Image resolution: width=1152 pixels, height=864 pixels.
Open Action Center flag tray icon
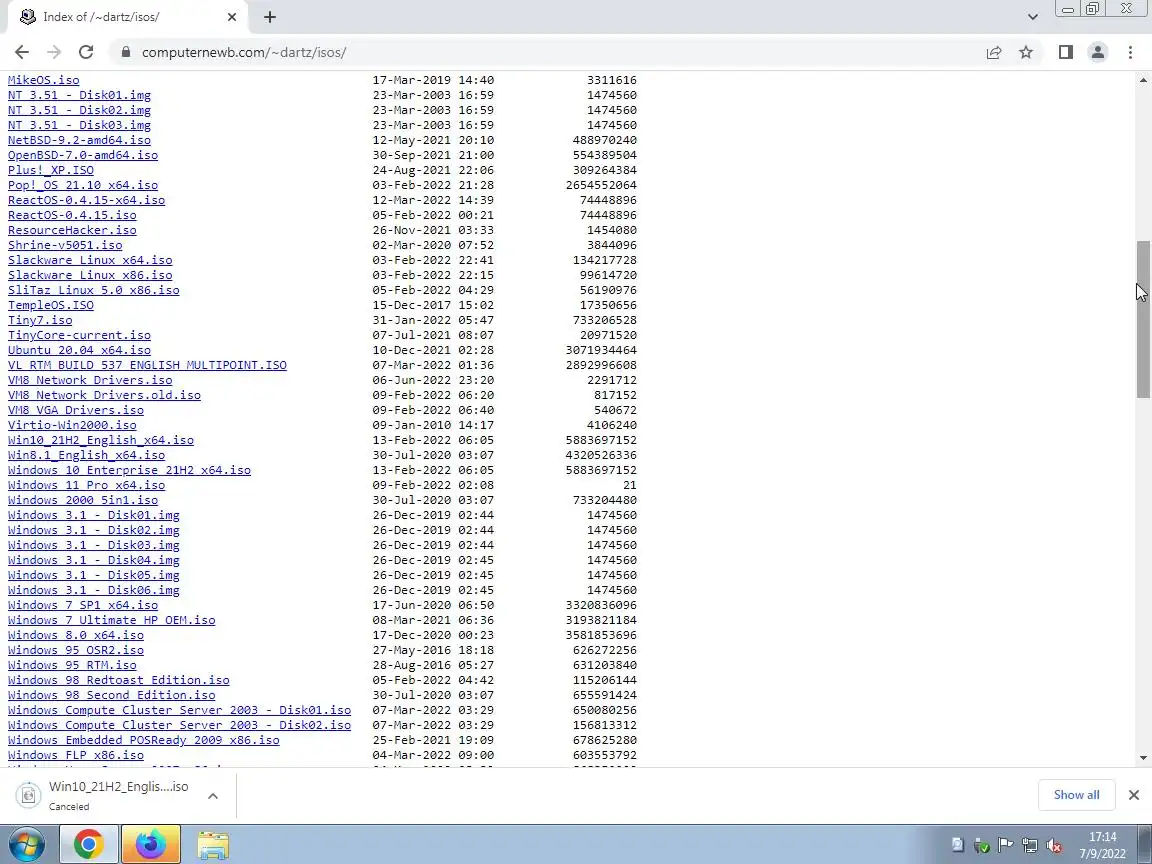pyautogui.click(x=1005, y=846)
